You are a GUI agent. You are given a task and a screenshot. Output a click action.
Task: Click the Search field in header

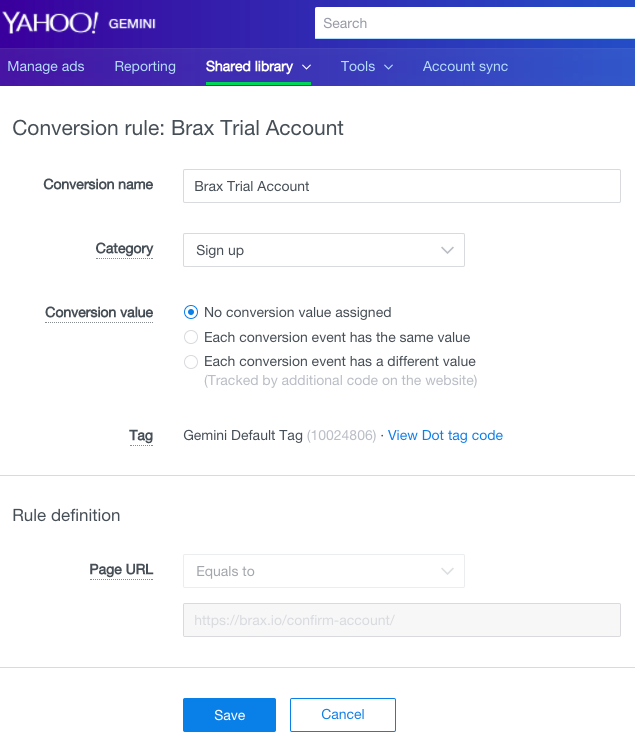pyautogui.click(x=474, y=23)
